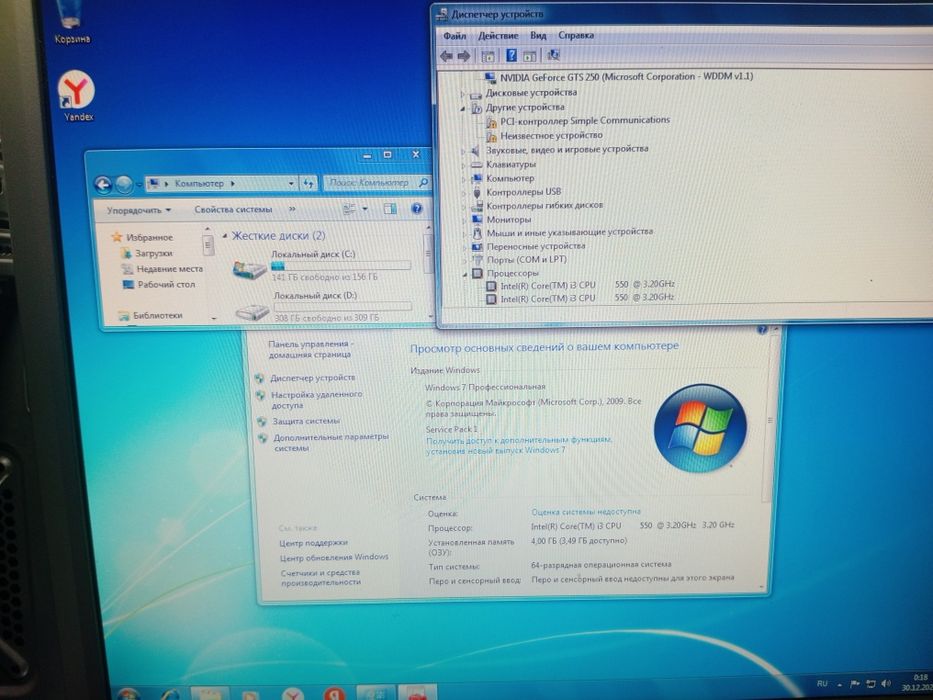Click the Forward arrow in Device Manager toolbar
Screen dimensions: 933x700
point(464,56)
